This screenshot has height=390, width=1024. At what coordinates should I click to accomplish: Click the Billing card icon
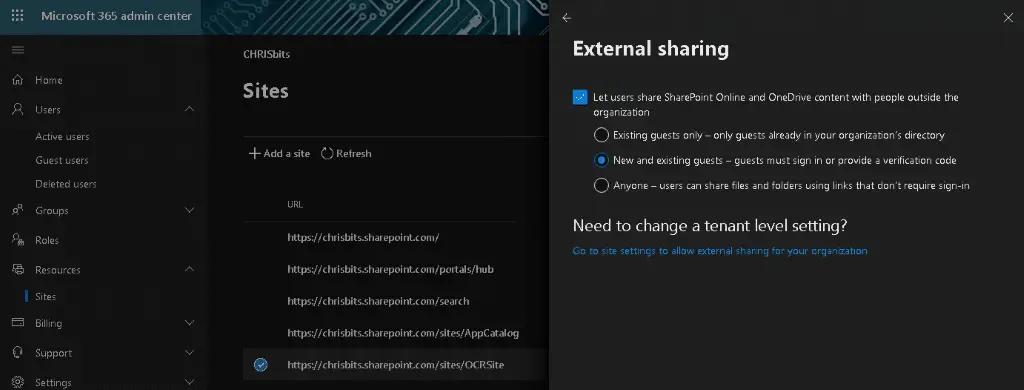pyautogui.click(x=18, y=323)
